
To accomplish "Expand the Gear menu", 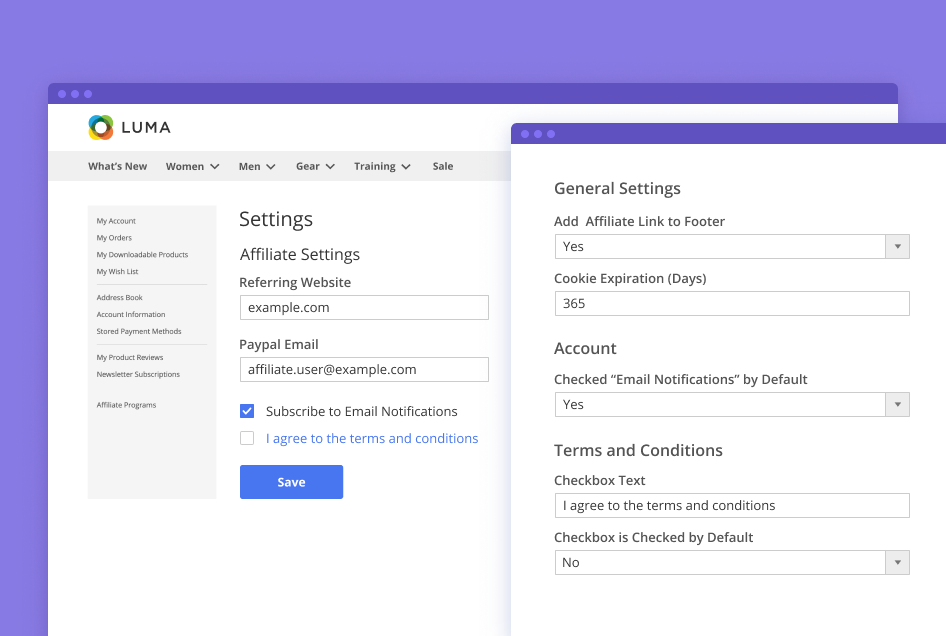I will pyautogui.click(x=315, y=167).
